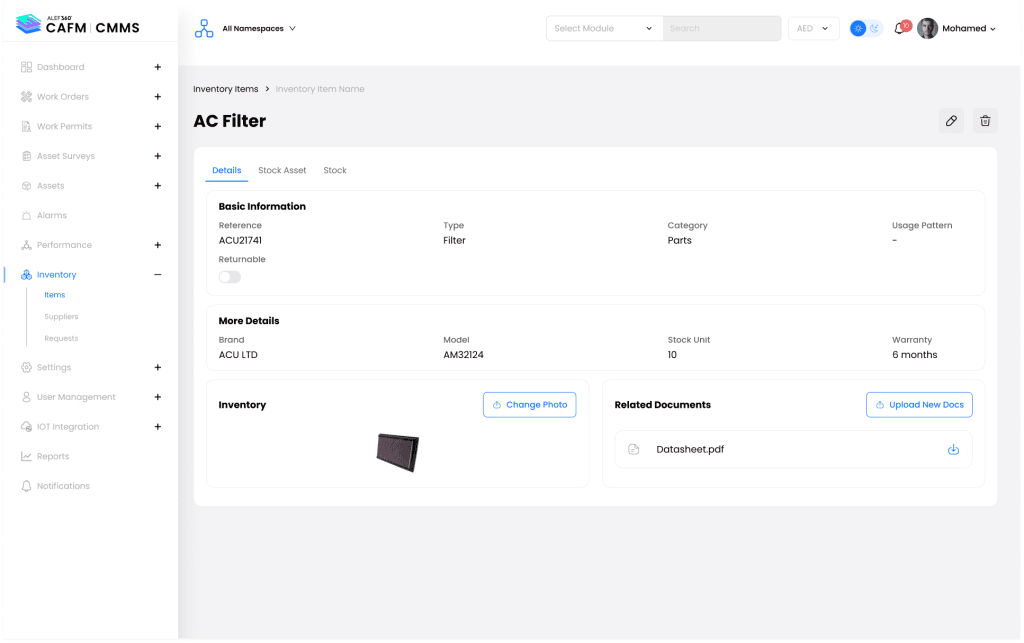Switch to dark theme moon icon
The height and width of the screenshot is (643, 1024).
[x=875, y=29]
